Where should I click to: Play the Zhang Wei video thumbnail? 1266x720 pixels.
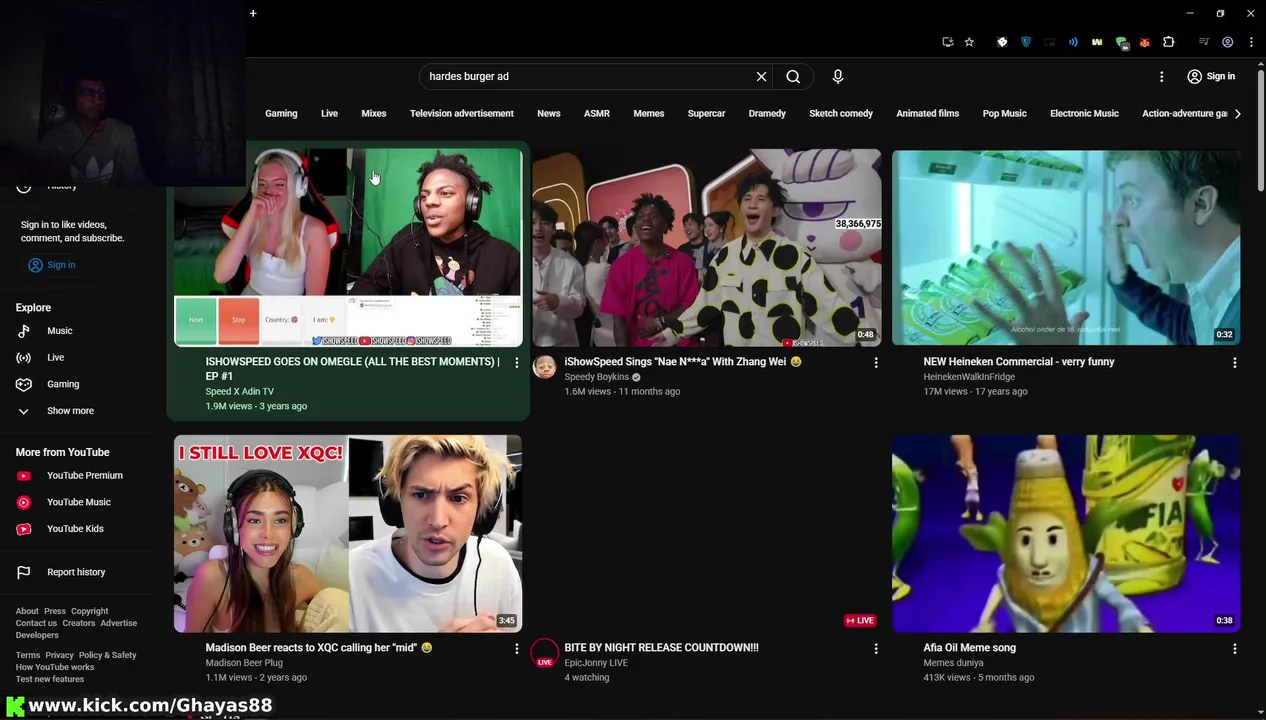coord(707,248)
